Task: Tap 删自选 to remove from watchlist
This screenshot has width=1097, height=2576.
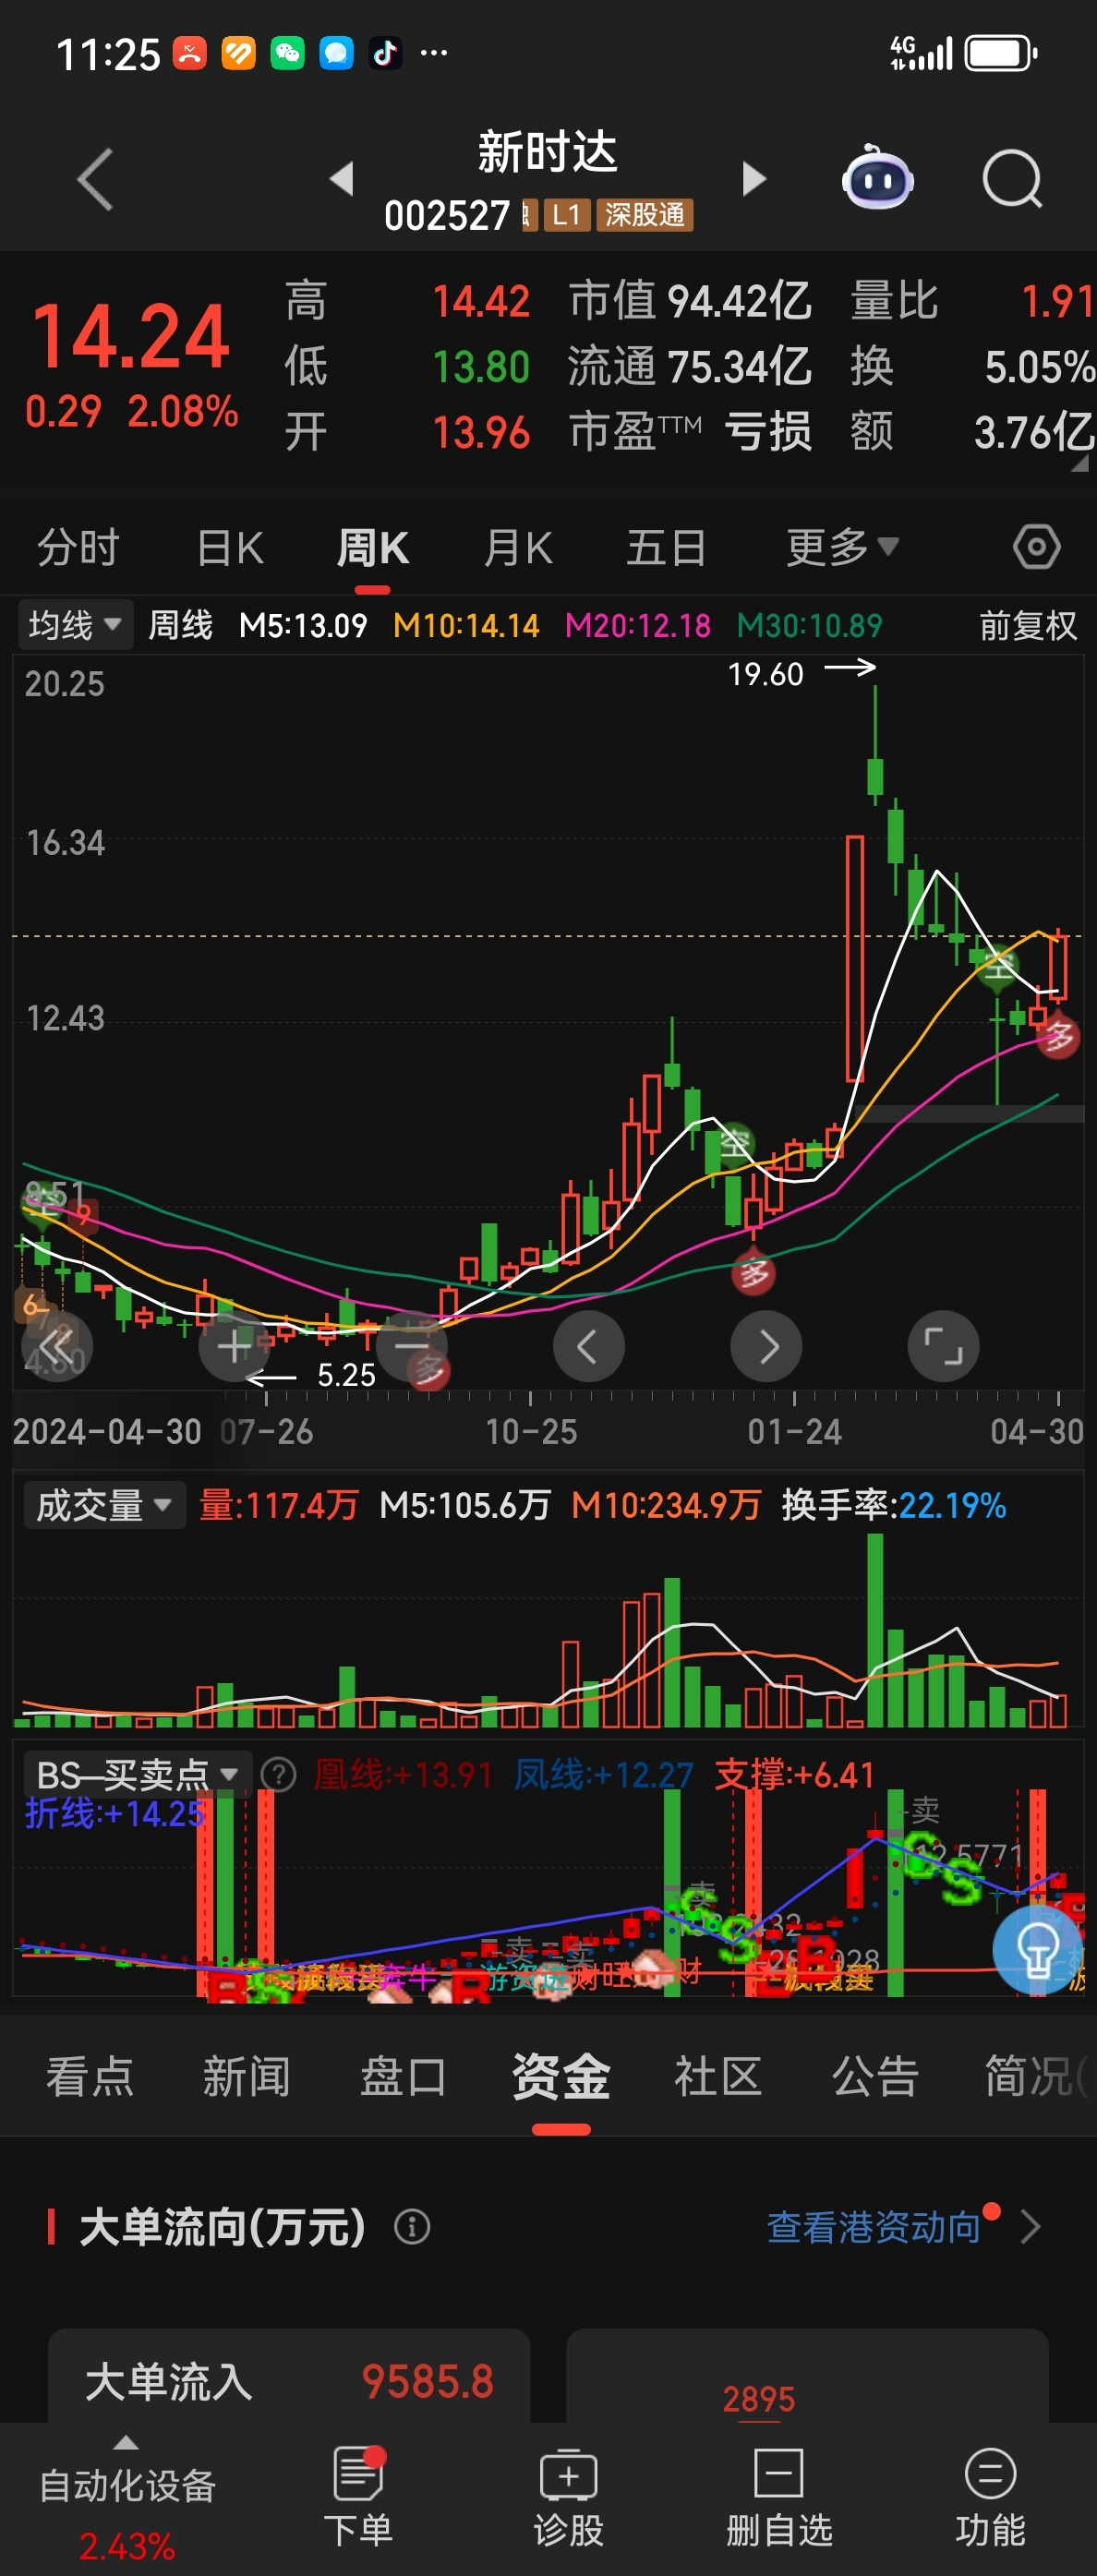Action: coord(778,2497)
